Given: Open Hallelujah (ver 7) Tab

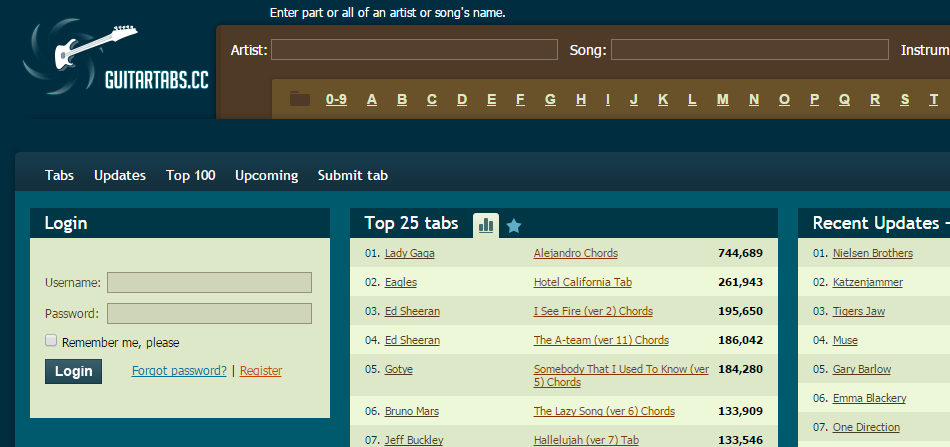Looking at the screenshot, I should click(x=586, y=440).
